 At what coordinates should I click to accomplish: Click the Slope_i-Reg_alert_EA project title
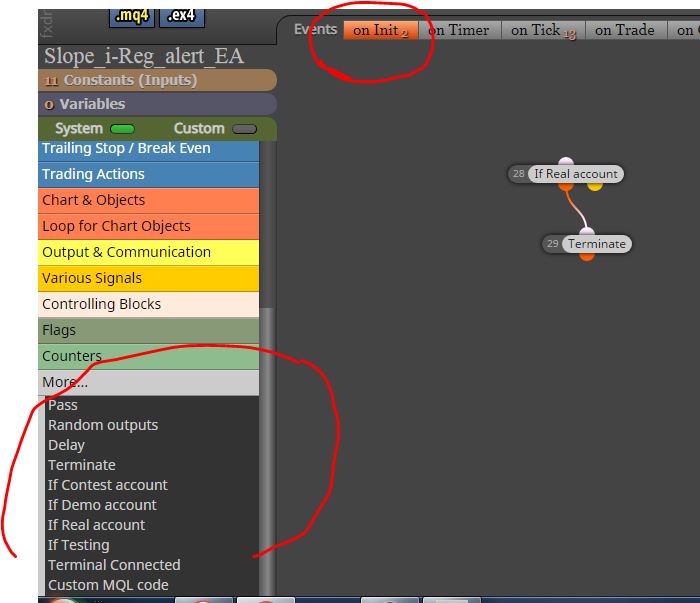(144, 56)
